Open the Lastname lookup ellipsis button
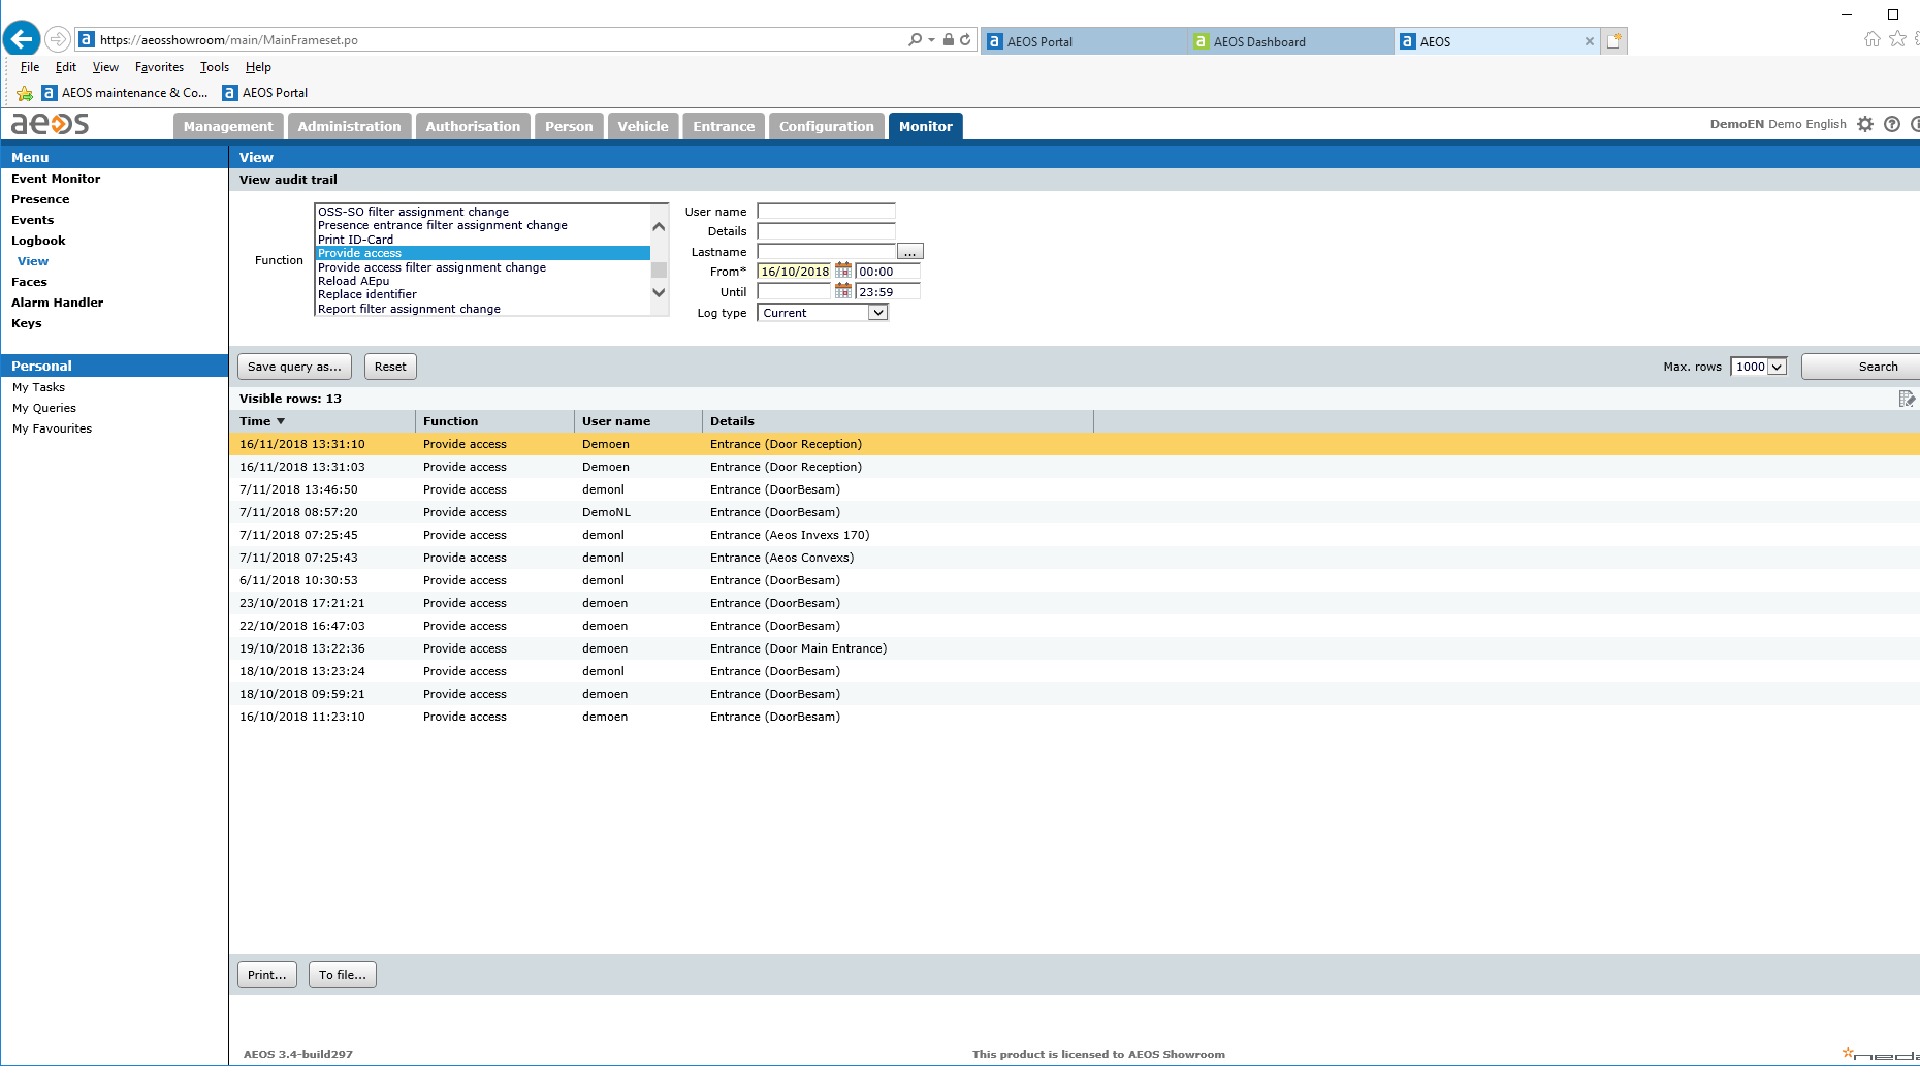The width and height of the screenshot is (1920, 1080). click(x=910, y=252)
